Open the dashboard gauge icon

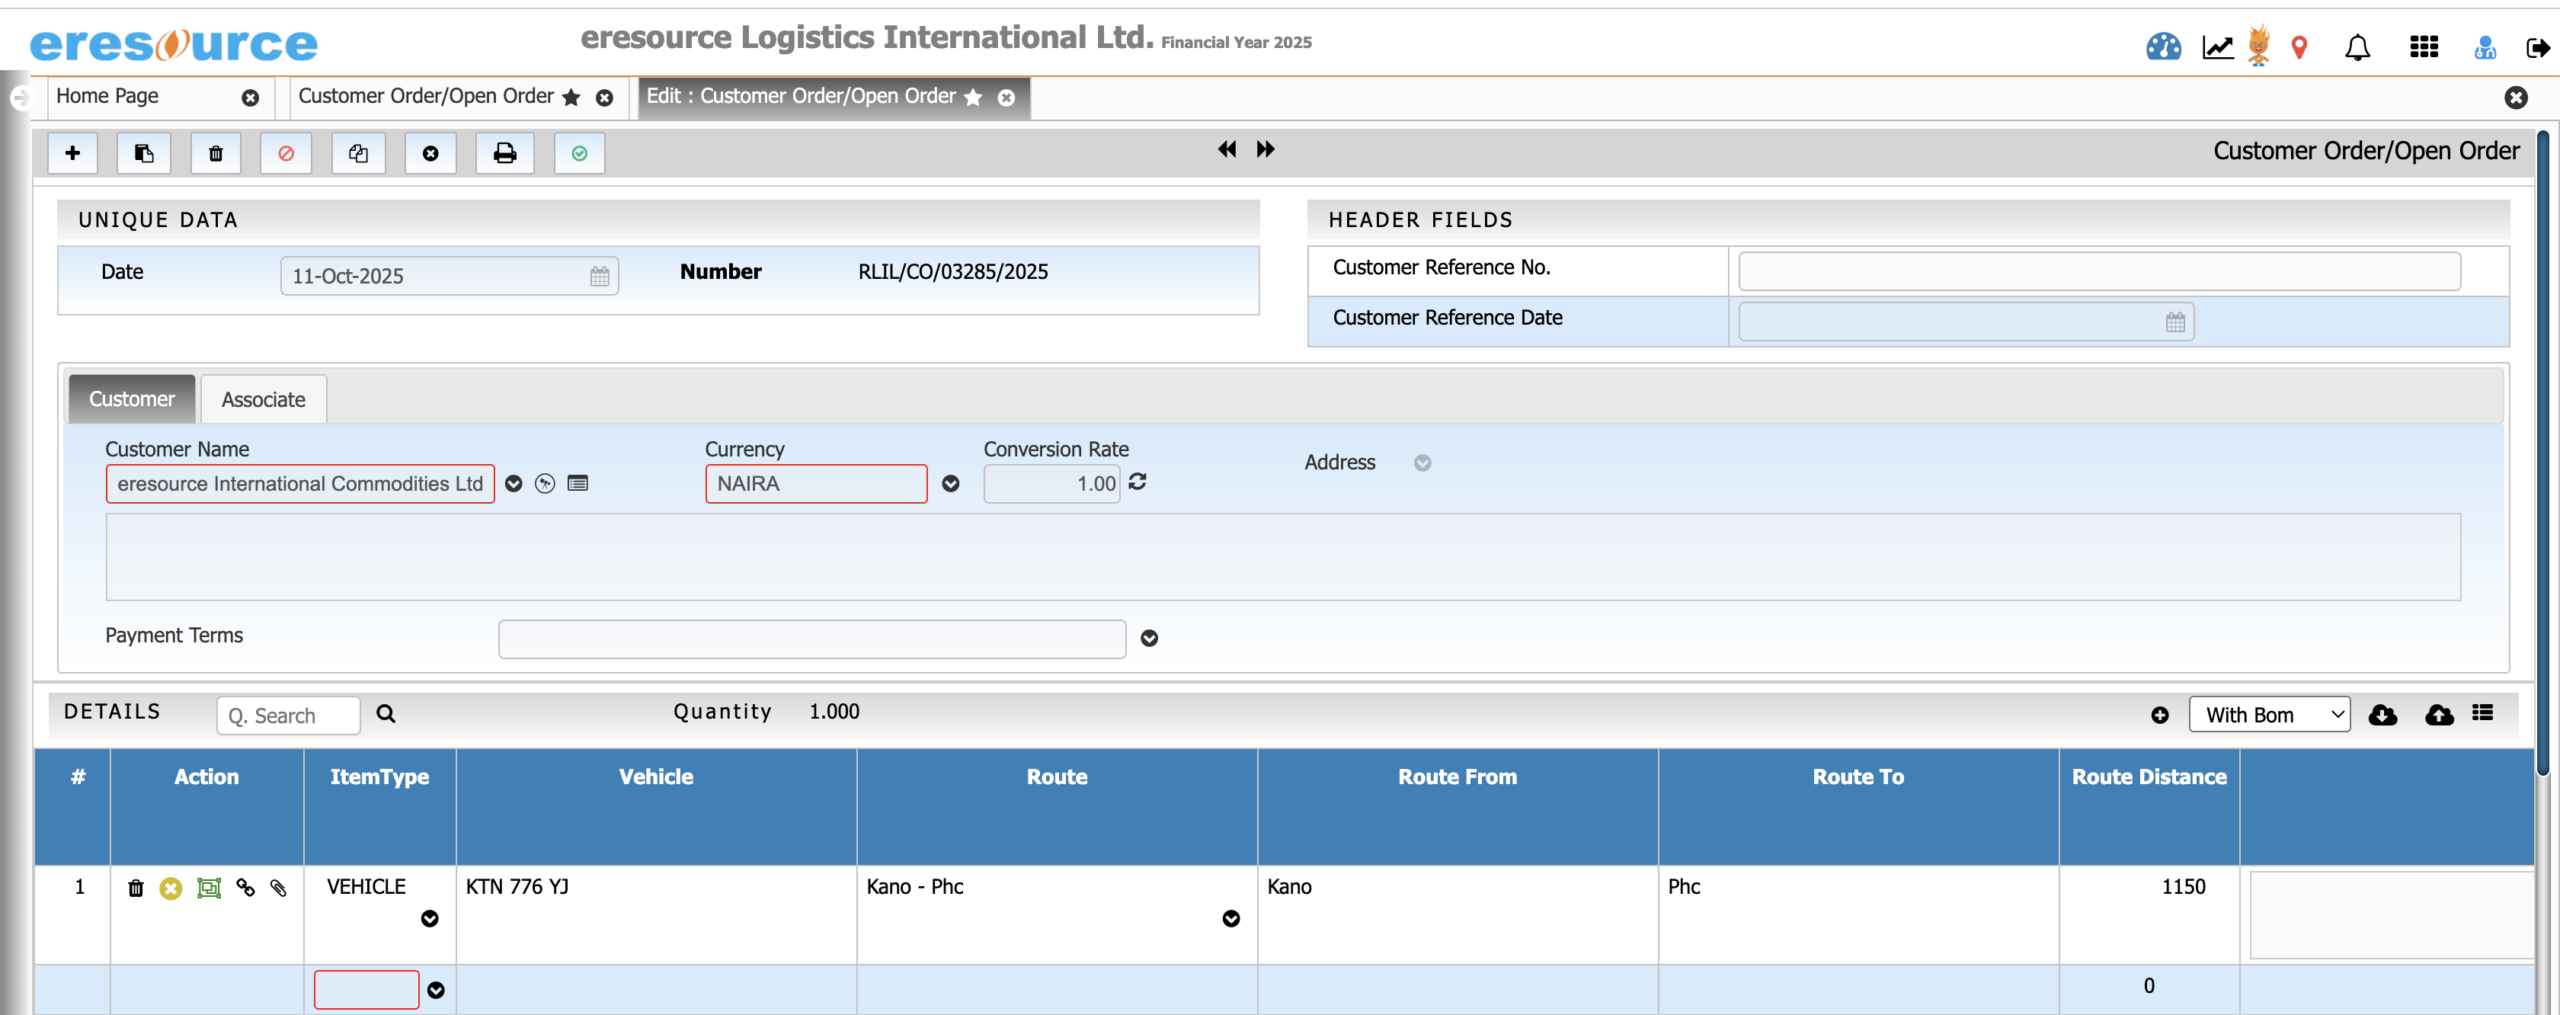(2163, 47)
